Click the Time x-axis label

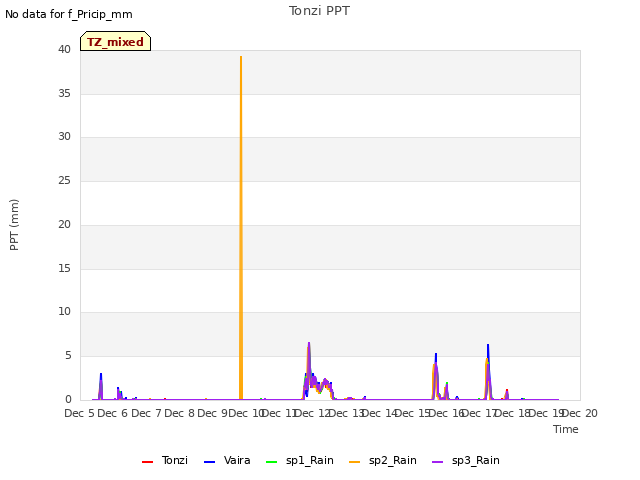(566, 429)
